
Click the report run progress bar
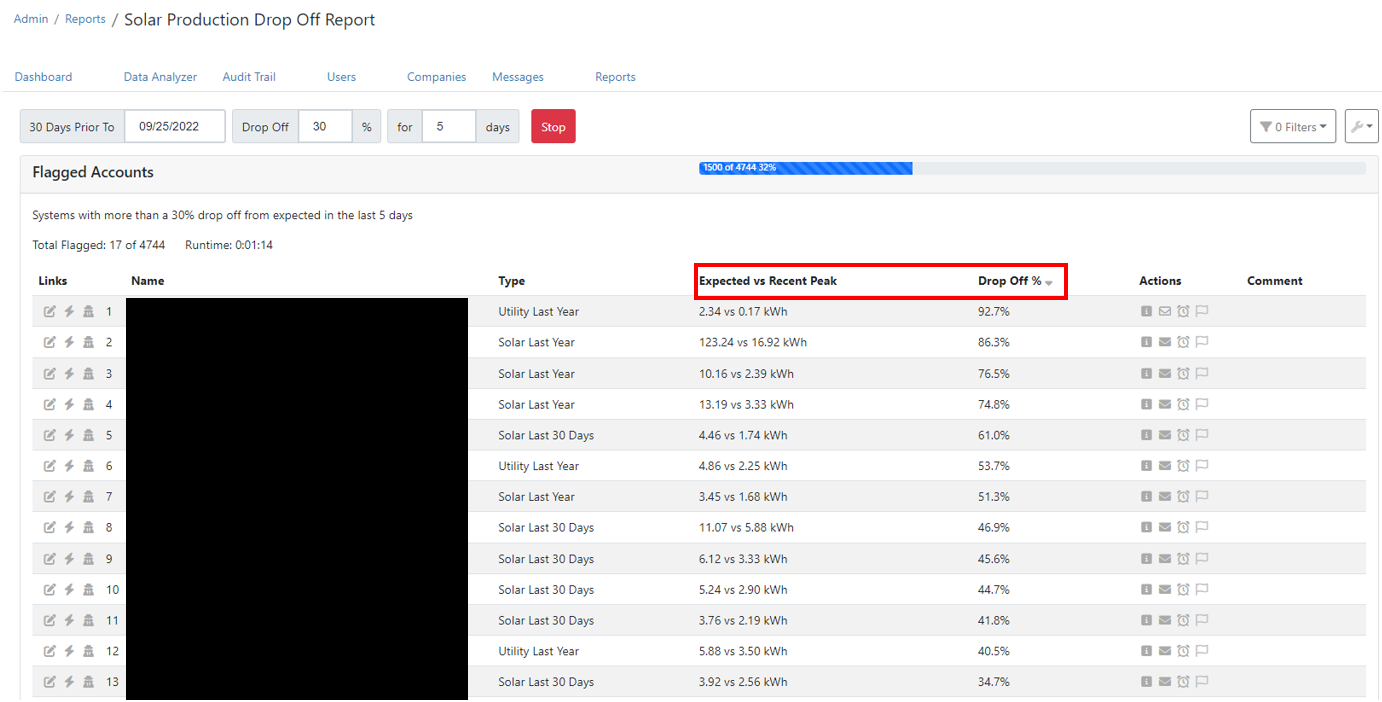coord(1032,168)
